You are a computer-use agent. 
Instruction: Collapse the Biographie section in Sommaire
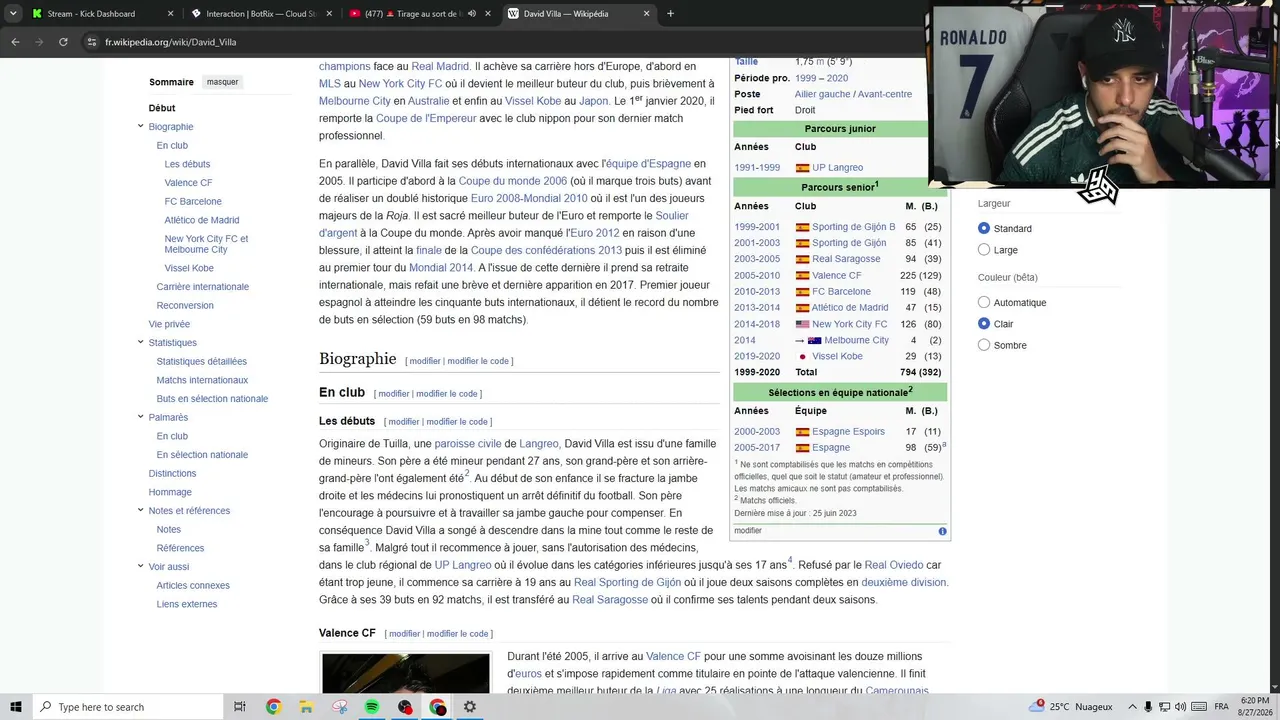coord(141,126)
